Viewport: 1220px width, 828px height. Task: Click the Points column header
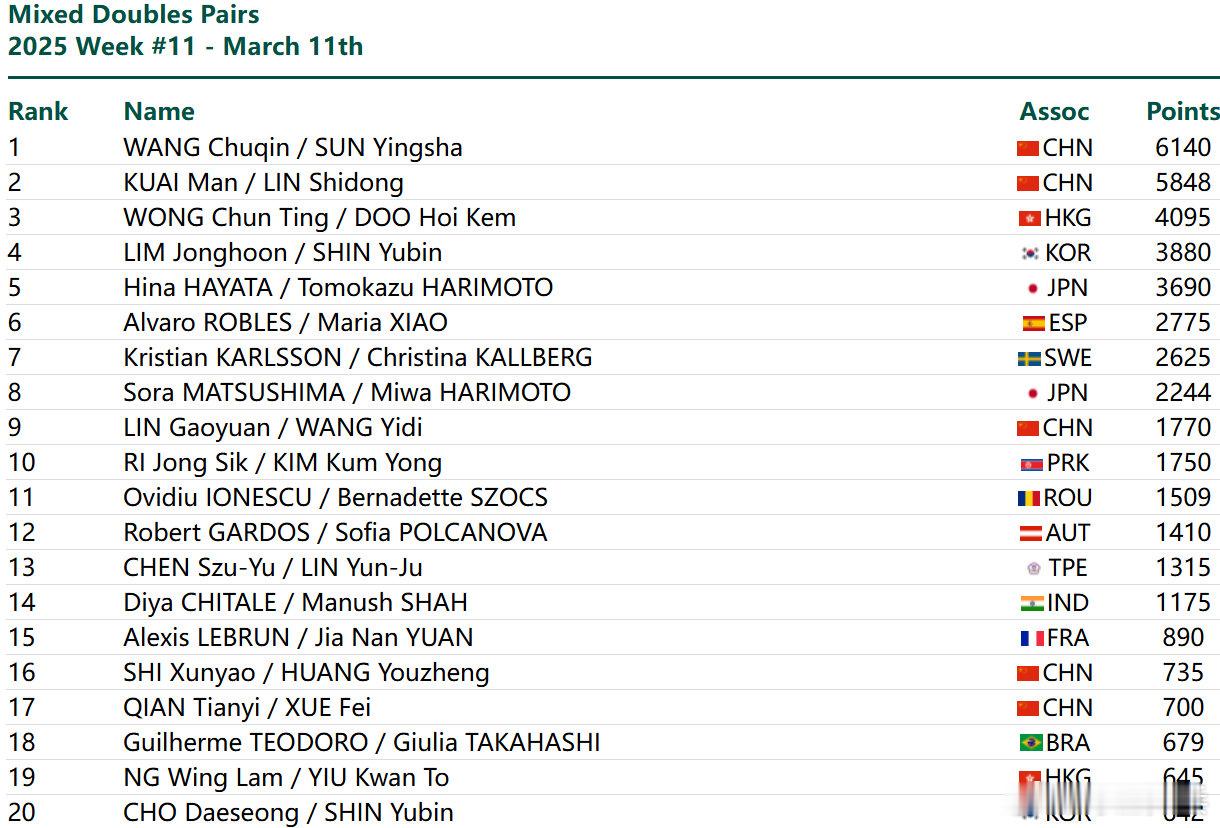coord(1183,111)
